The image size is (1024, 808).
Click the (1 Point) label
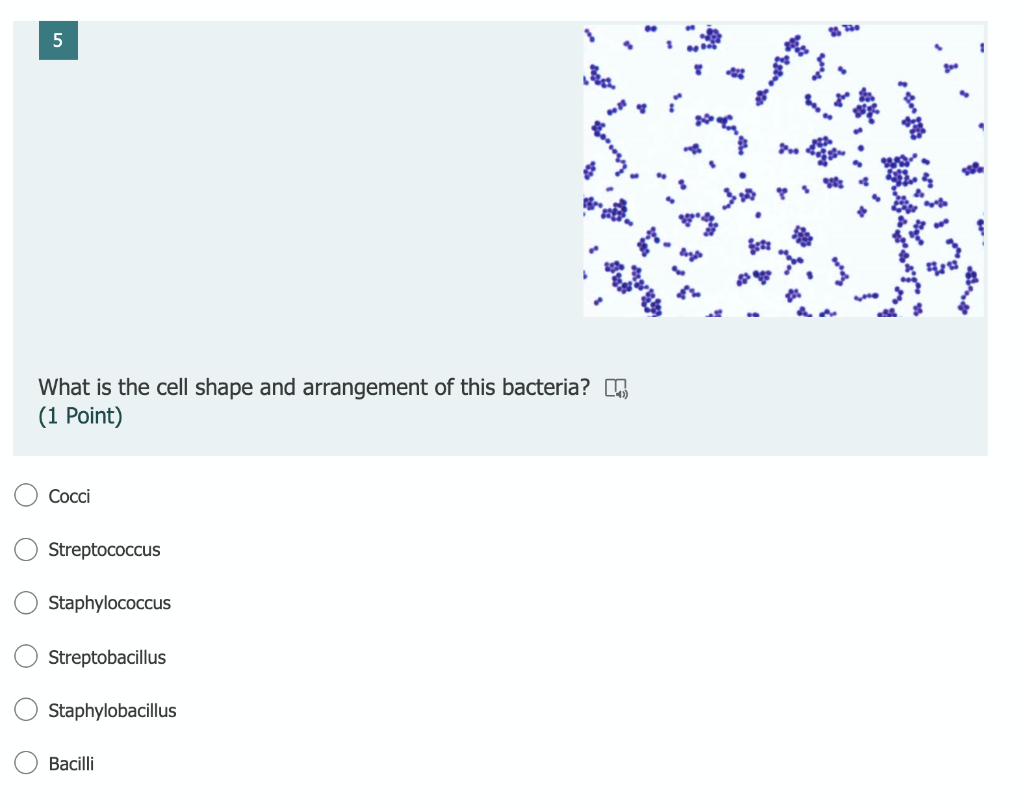pos(80,416)
